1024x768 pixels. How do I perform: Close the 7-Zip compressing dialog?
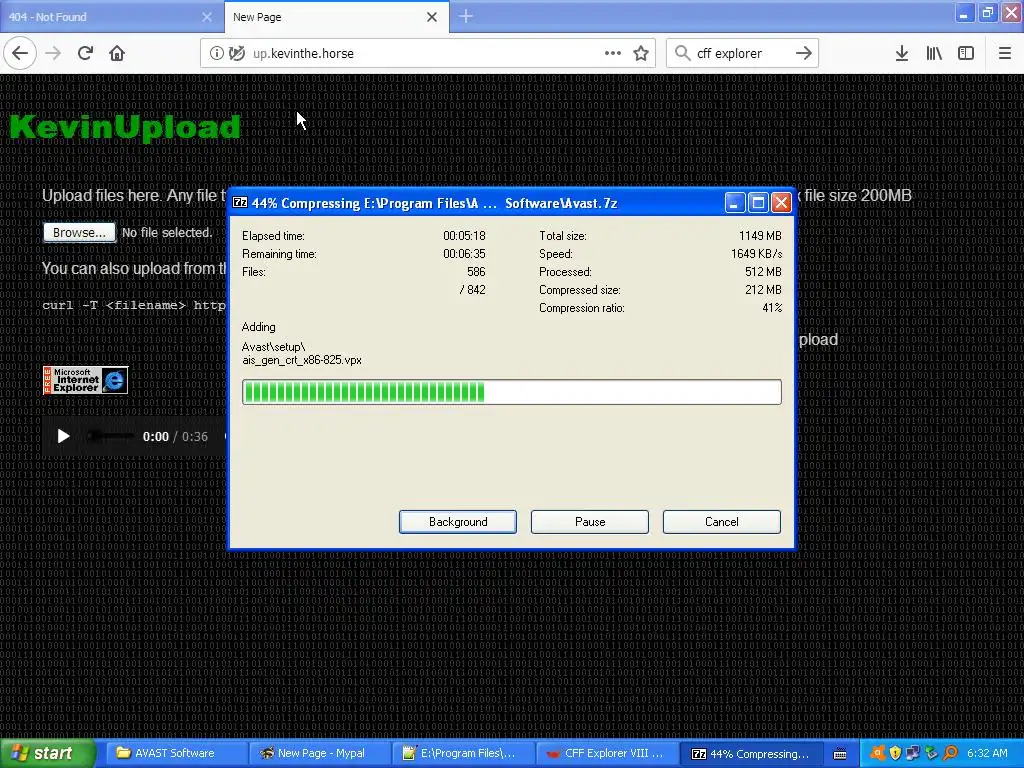pyautogui.click(x=781, y=203)
